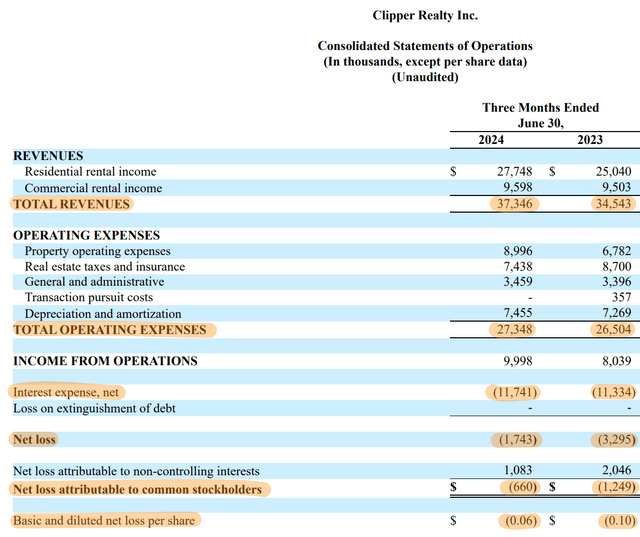
Task: Click 'Net loss attributable to common stockholders'
Action: click(140, 489)
